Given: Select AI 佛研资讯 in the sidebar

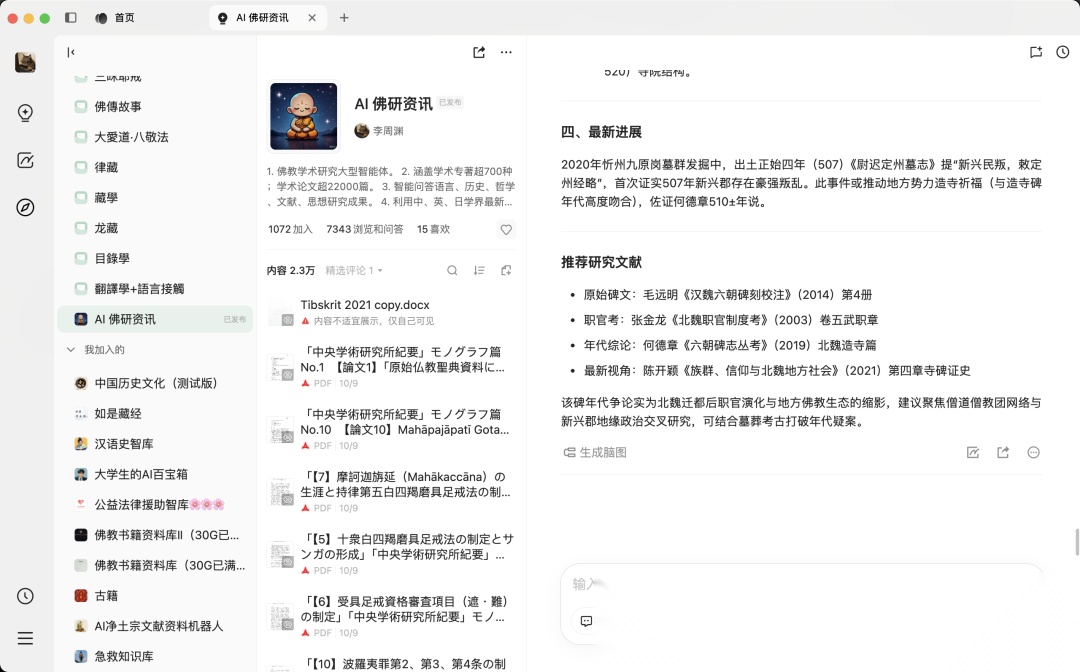Looking at the screenshot, I should click(156, 319).
